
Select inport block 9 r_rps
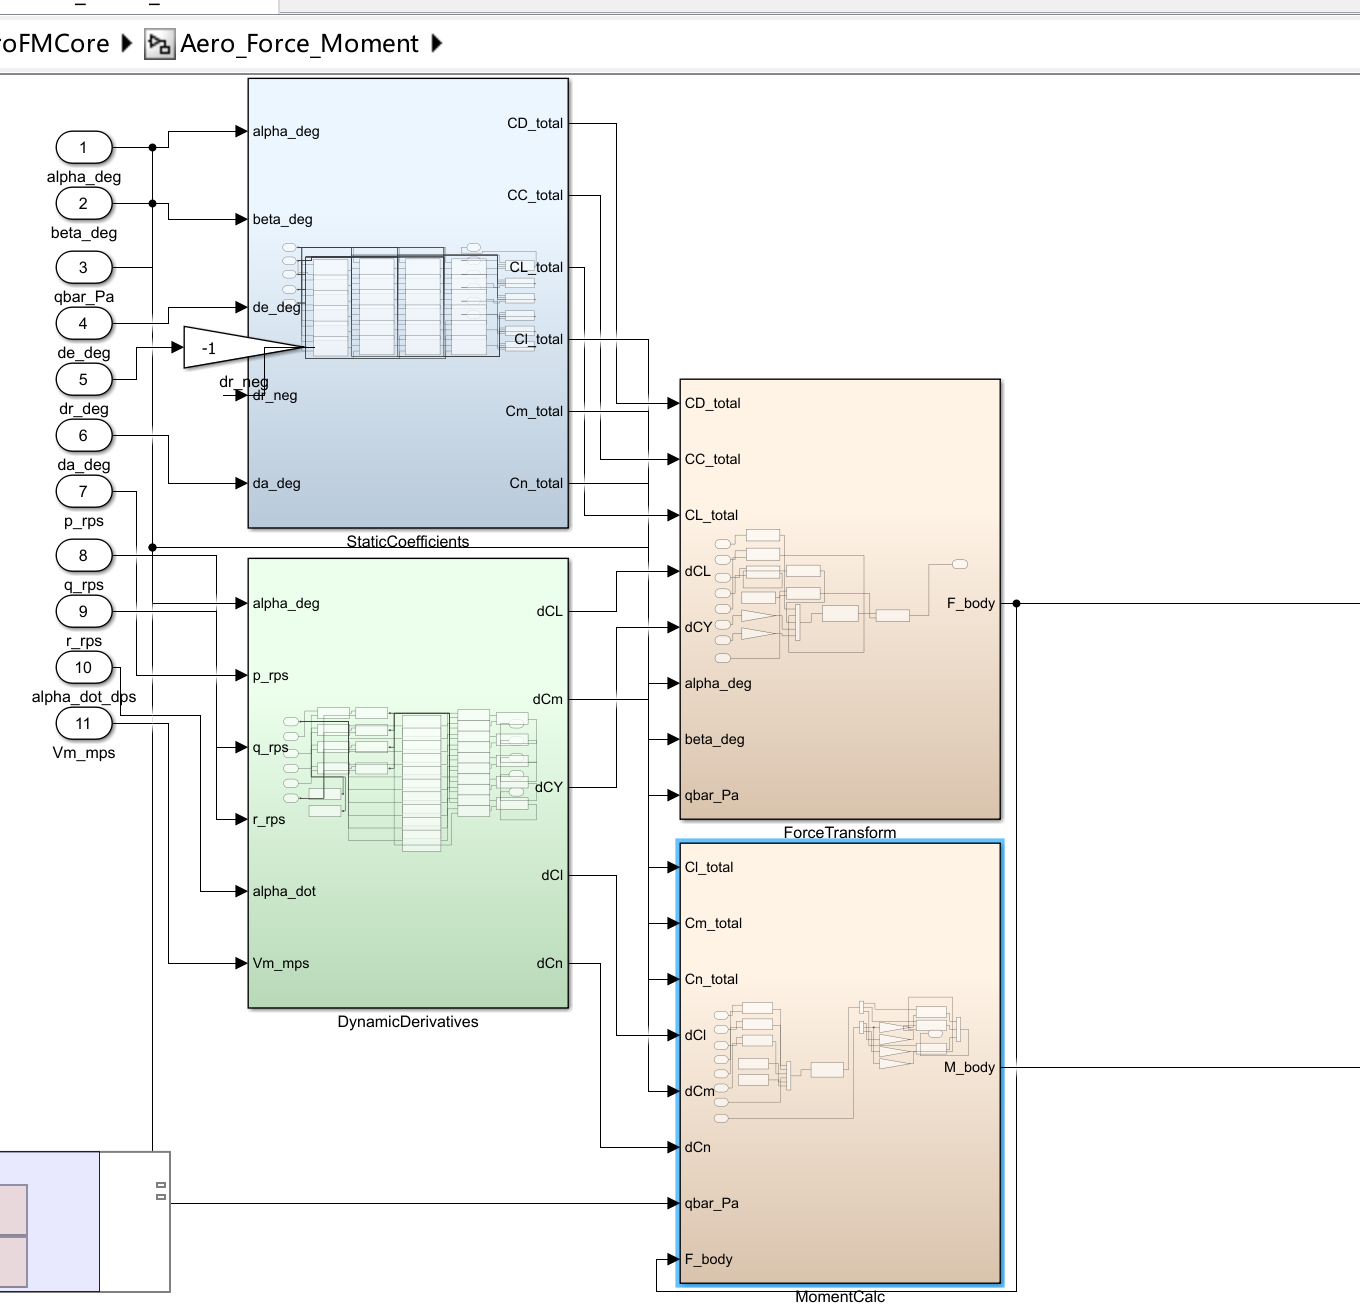click(x=83, y=612)
